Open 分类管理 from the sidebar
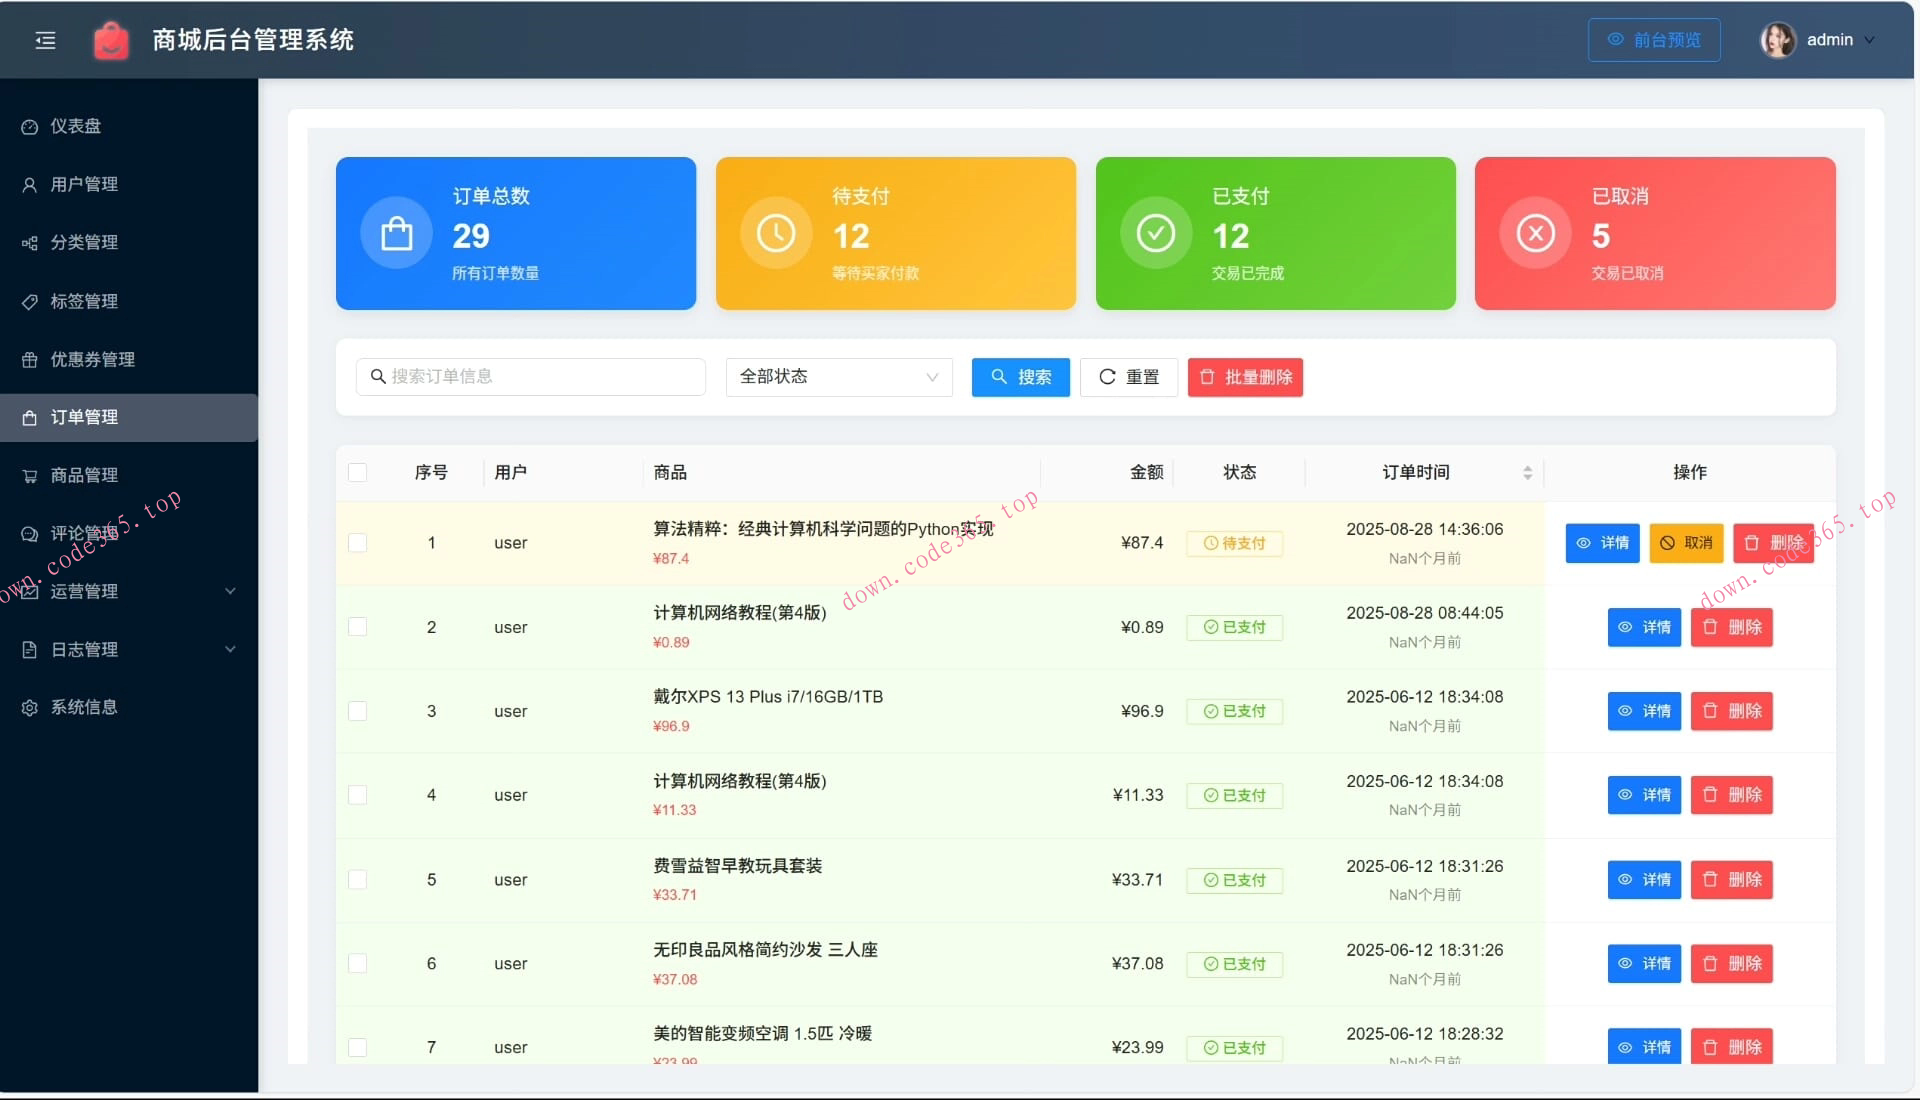Viewport: 1920px width, 1100px height. pyautogui.click(x=84, y=242)
